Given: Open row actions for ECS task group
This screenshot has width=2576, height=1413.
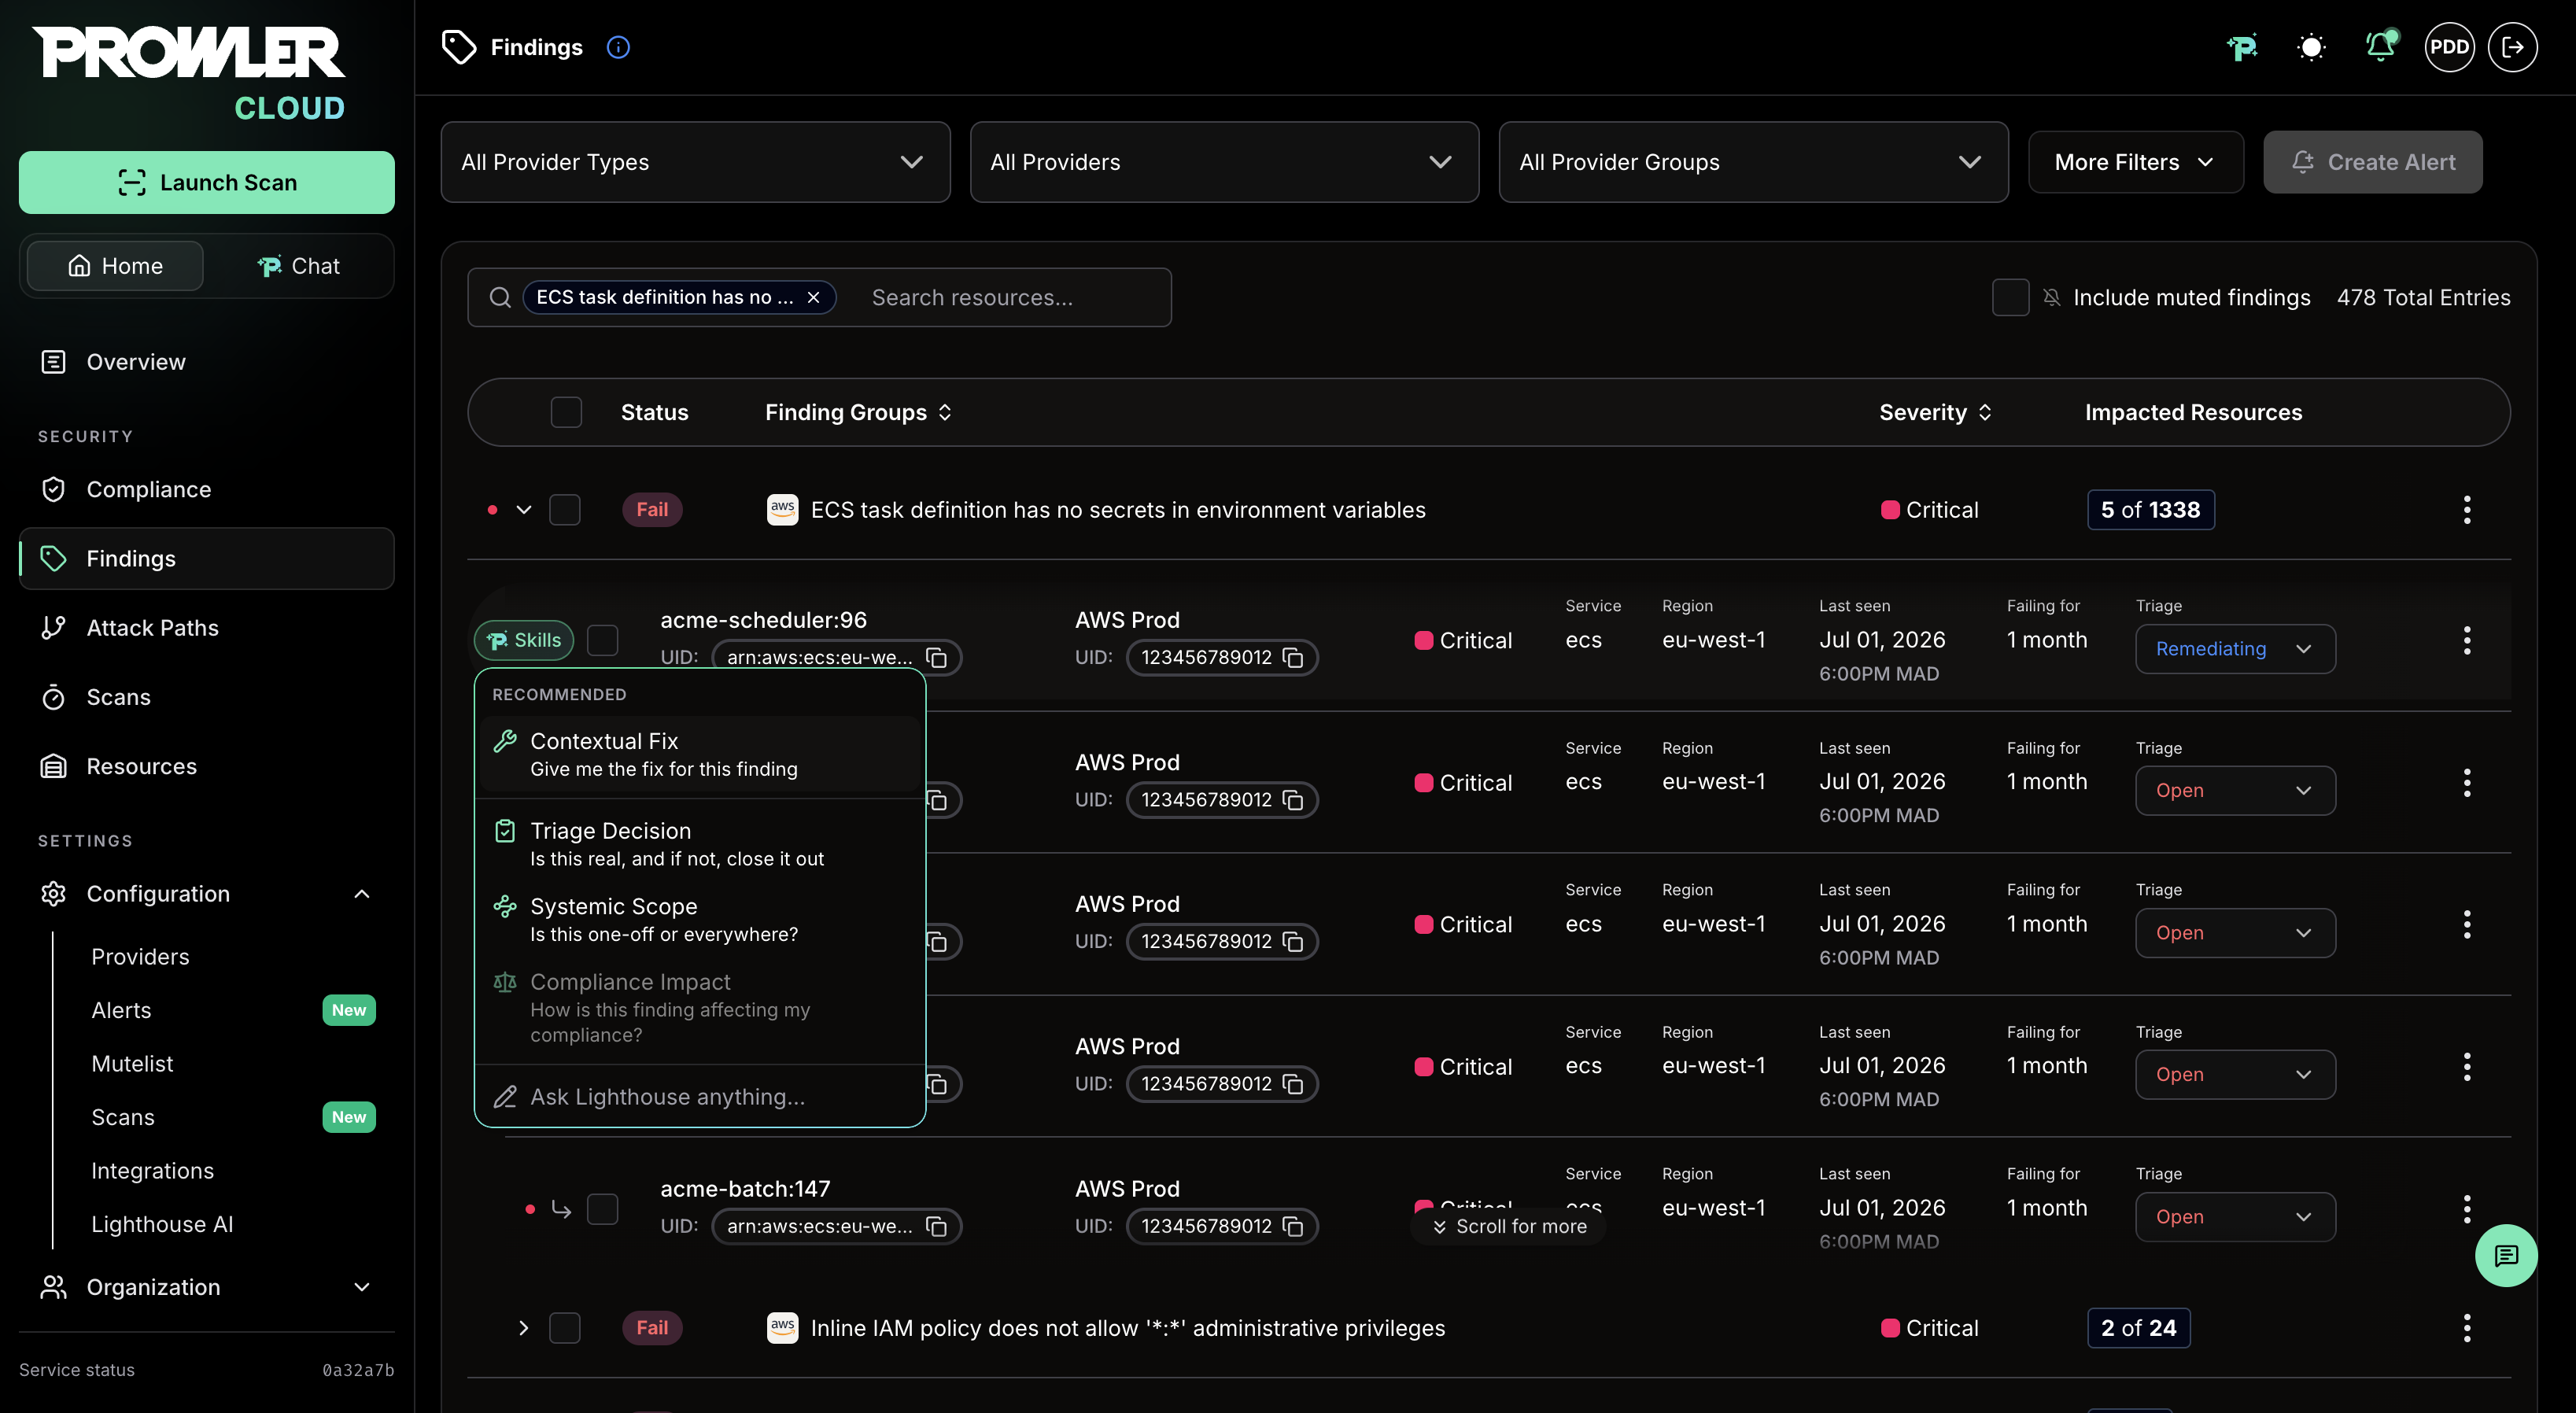Looking at the screenshot, I should pos(2467,510).
